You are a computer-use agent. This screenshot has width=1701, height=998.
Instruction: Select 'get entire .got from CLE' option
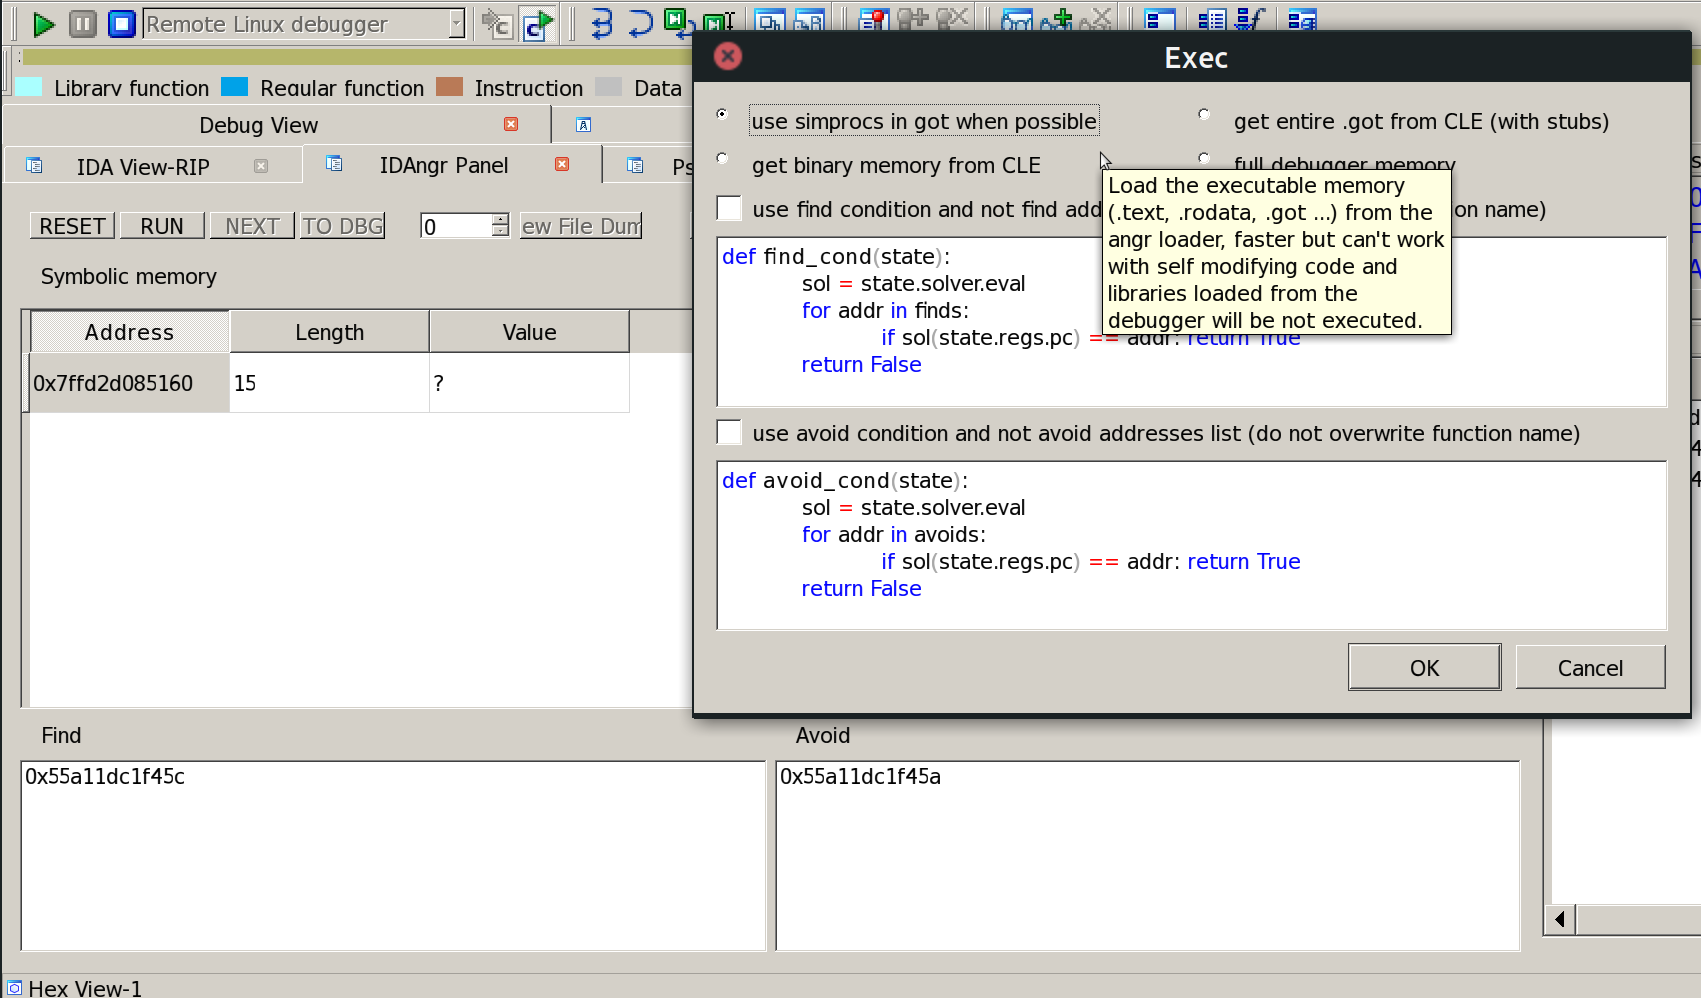point(1204,114)
